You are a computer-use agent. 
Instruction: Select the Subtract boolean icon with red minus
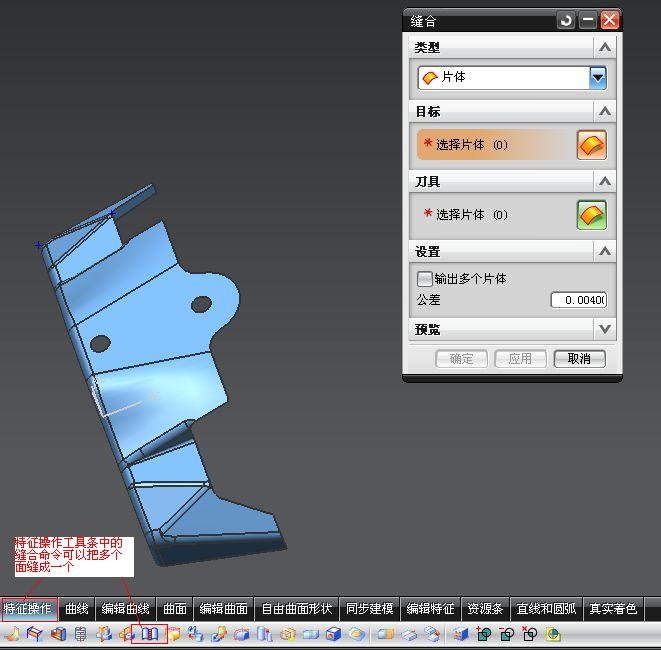tap(506, 634)
